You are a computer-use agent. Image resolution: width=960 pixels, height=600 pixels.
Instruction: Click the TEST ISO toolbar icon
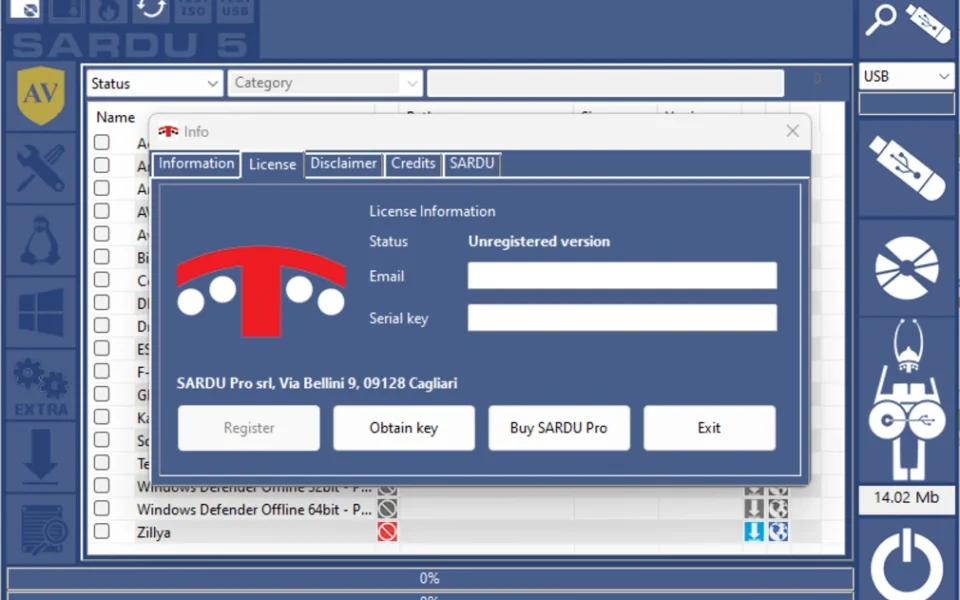(193, 9)
